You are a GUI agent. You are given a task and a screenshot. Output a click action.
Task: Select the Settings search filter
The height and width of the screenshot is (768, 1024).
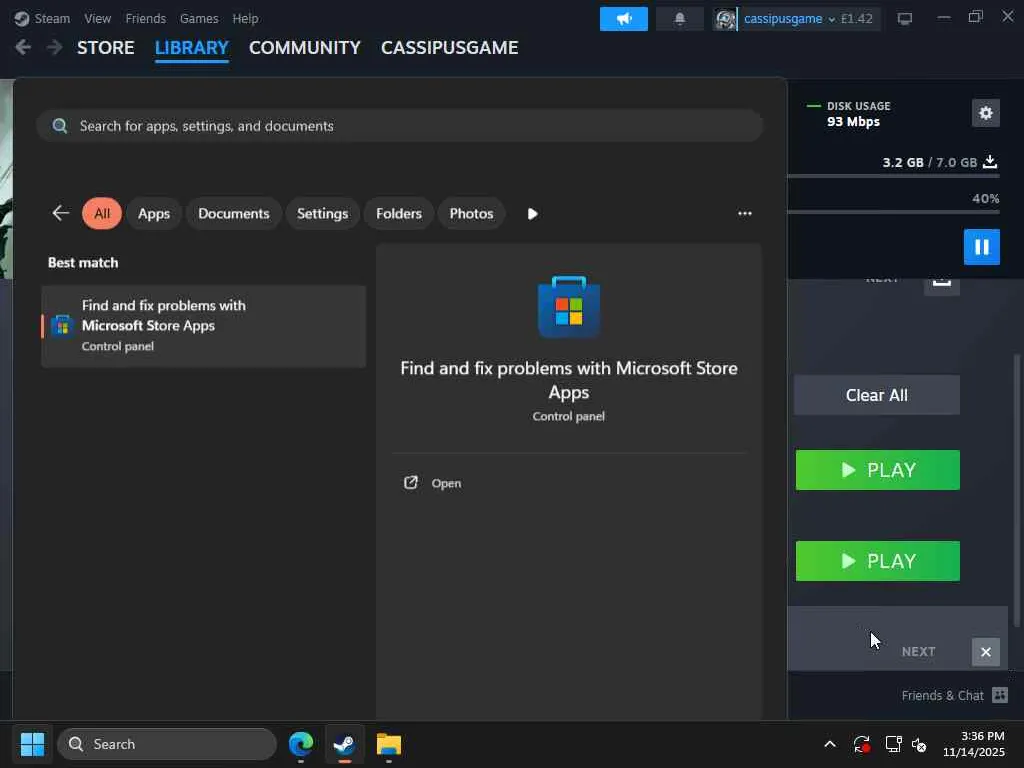coord(322,214)
